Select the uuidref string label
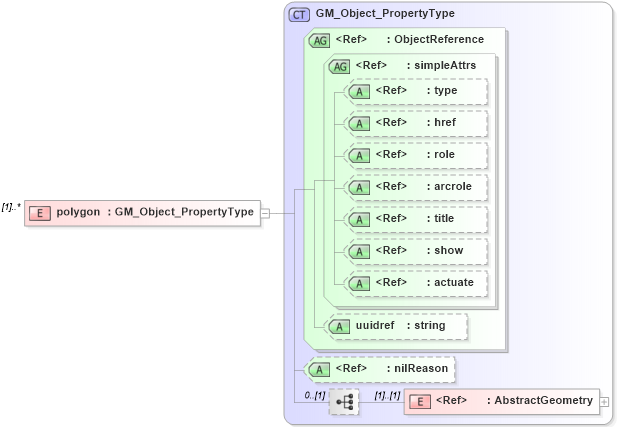The width and height of the screenshot is (617, 427). click(x=401, y=325)
